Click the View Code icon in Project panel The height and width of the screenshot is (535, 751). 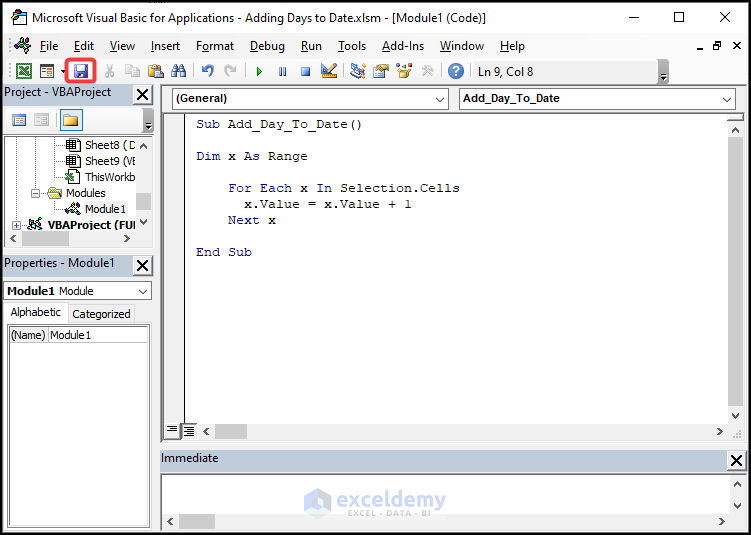[x=19, y=120]
